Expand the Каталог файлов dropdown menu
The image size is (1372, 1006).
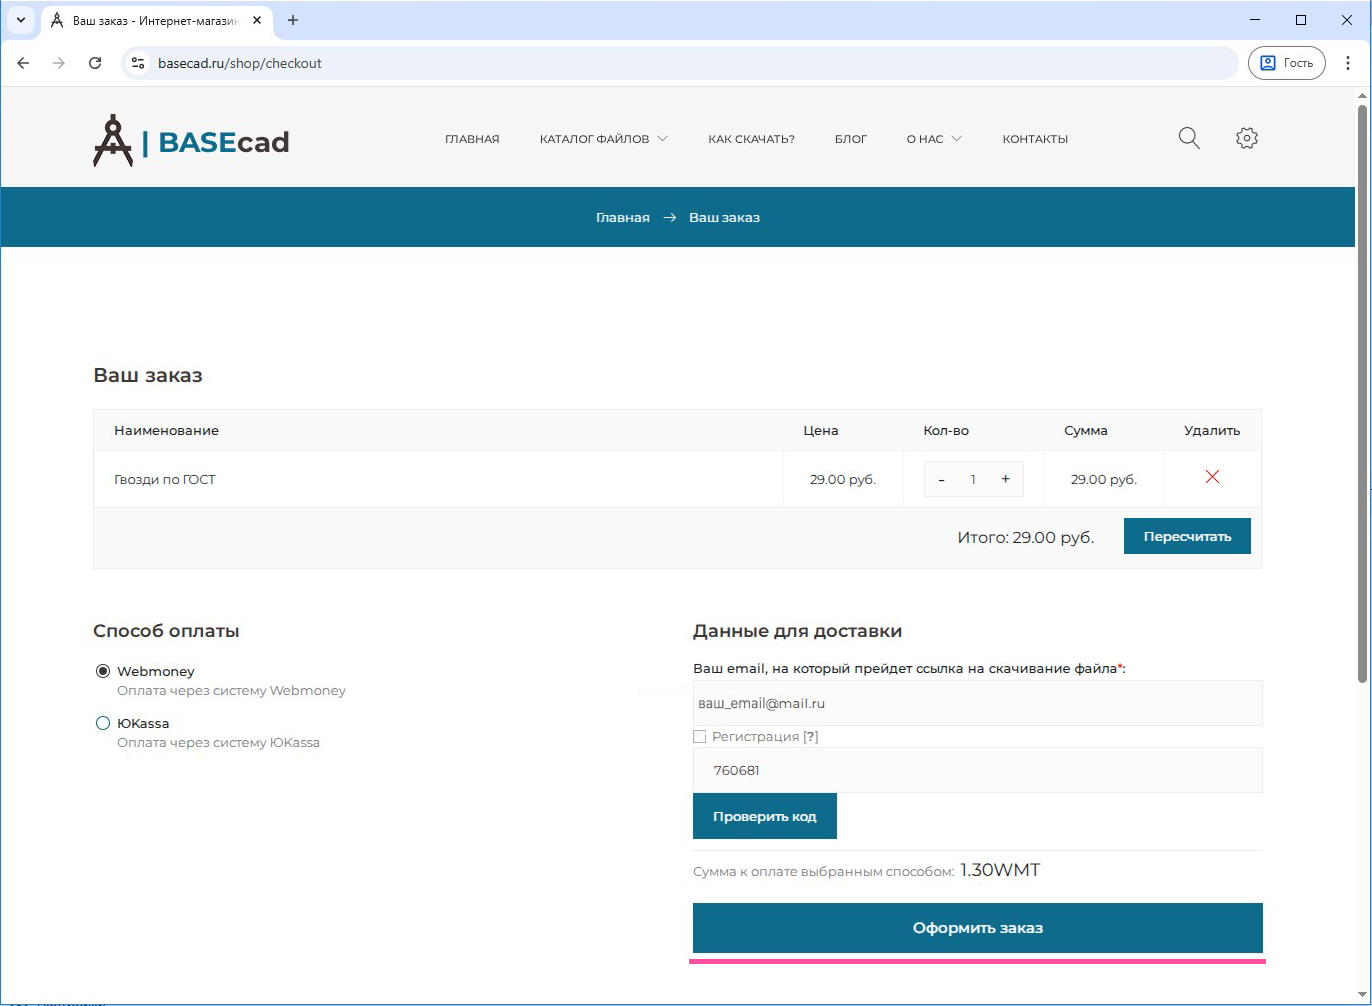point(603,139)
